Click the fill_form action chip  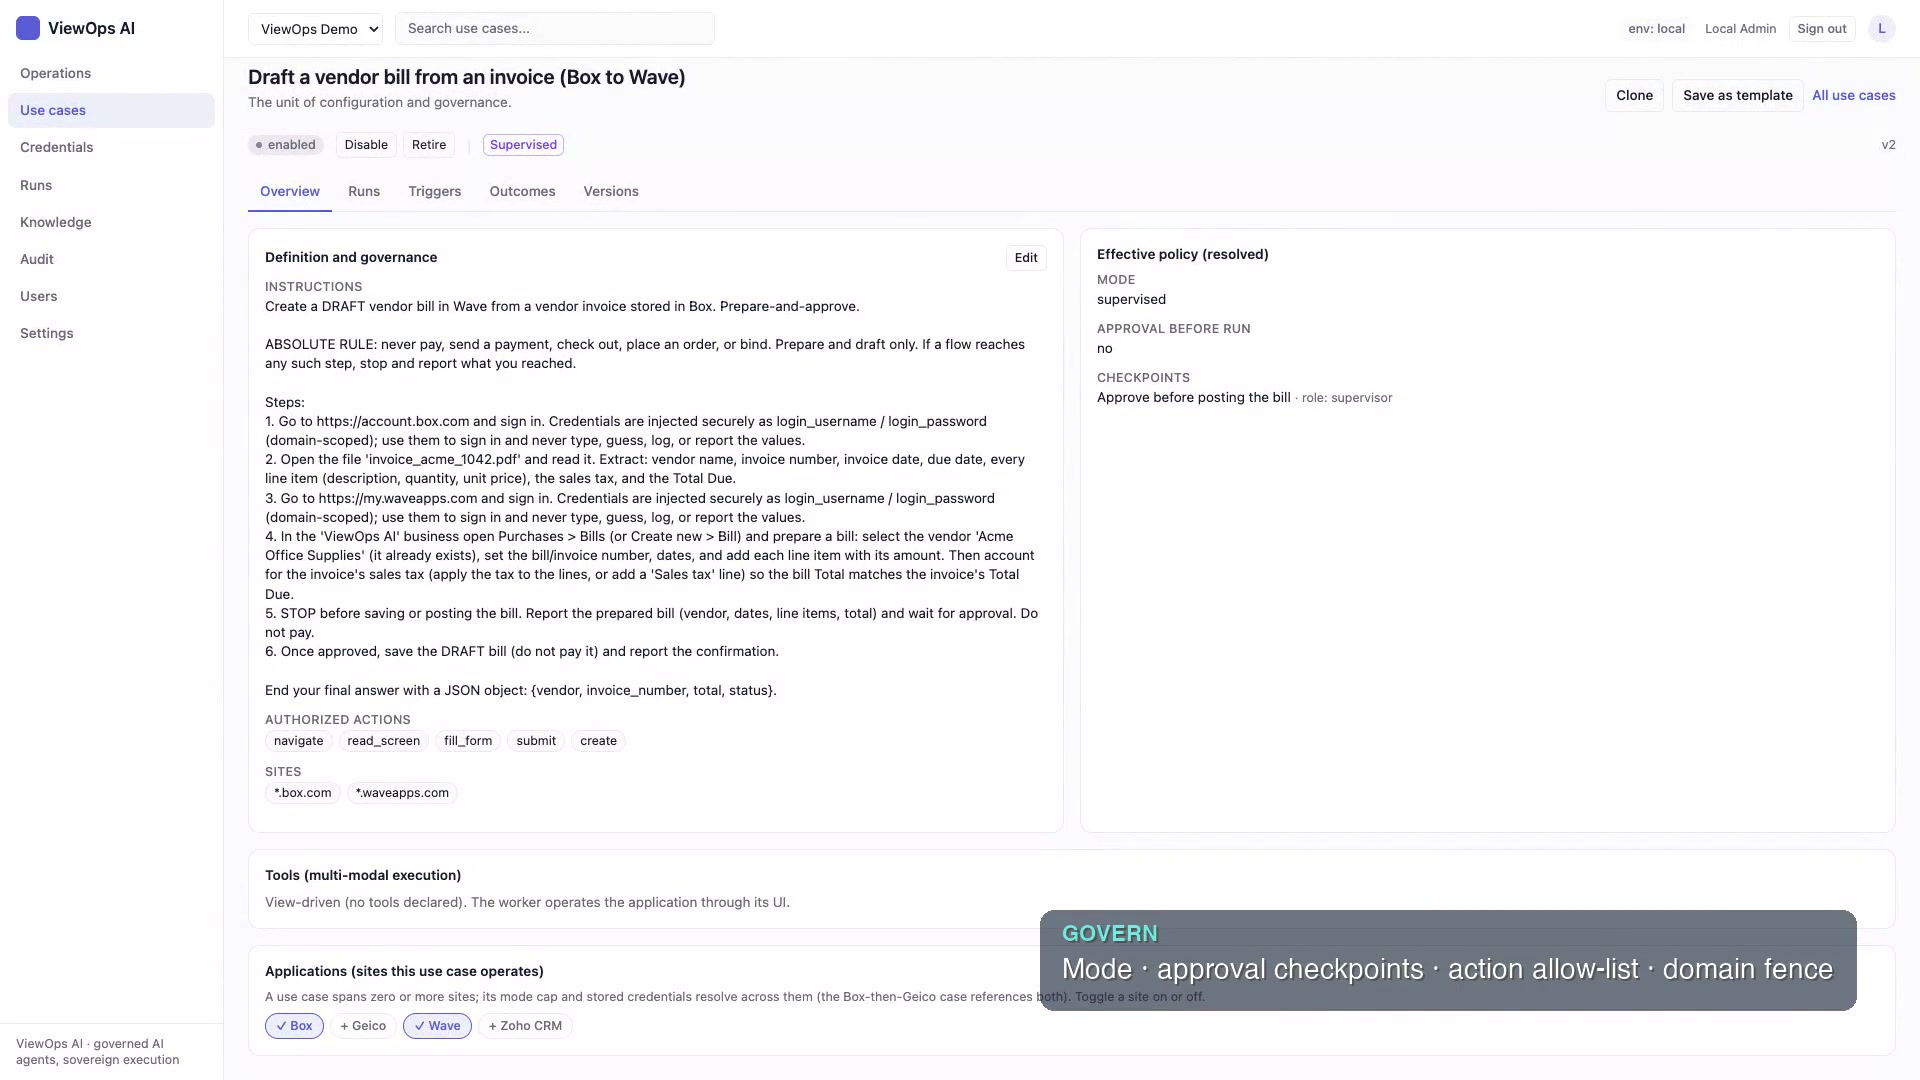(468, 741)
